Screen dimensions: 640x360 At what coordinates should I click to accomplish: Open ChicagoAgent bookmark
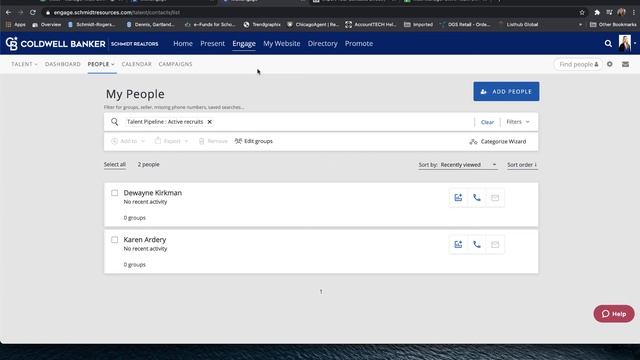click(313, 24)
